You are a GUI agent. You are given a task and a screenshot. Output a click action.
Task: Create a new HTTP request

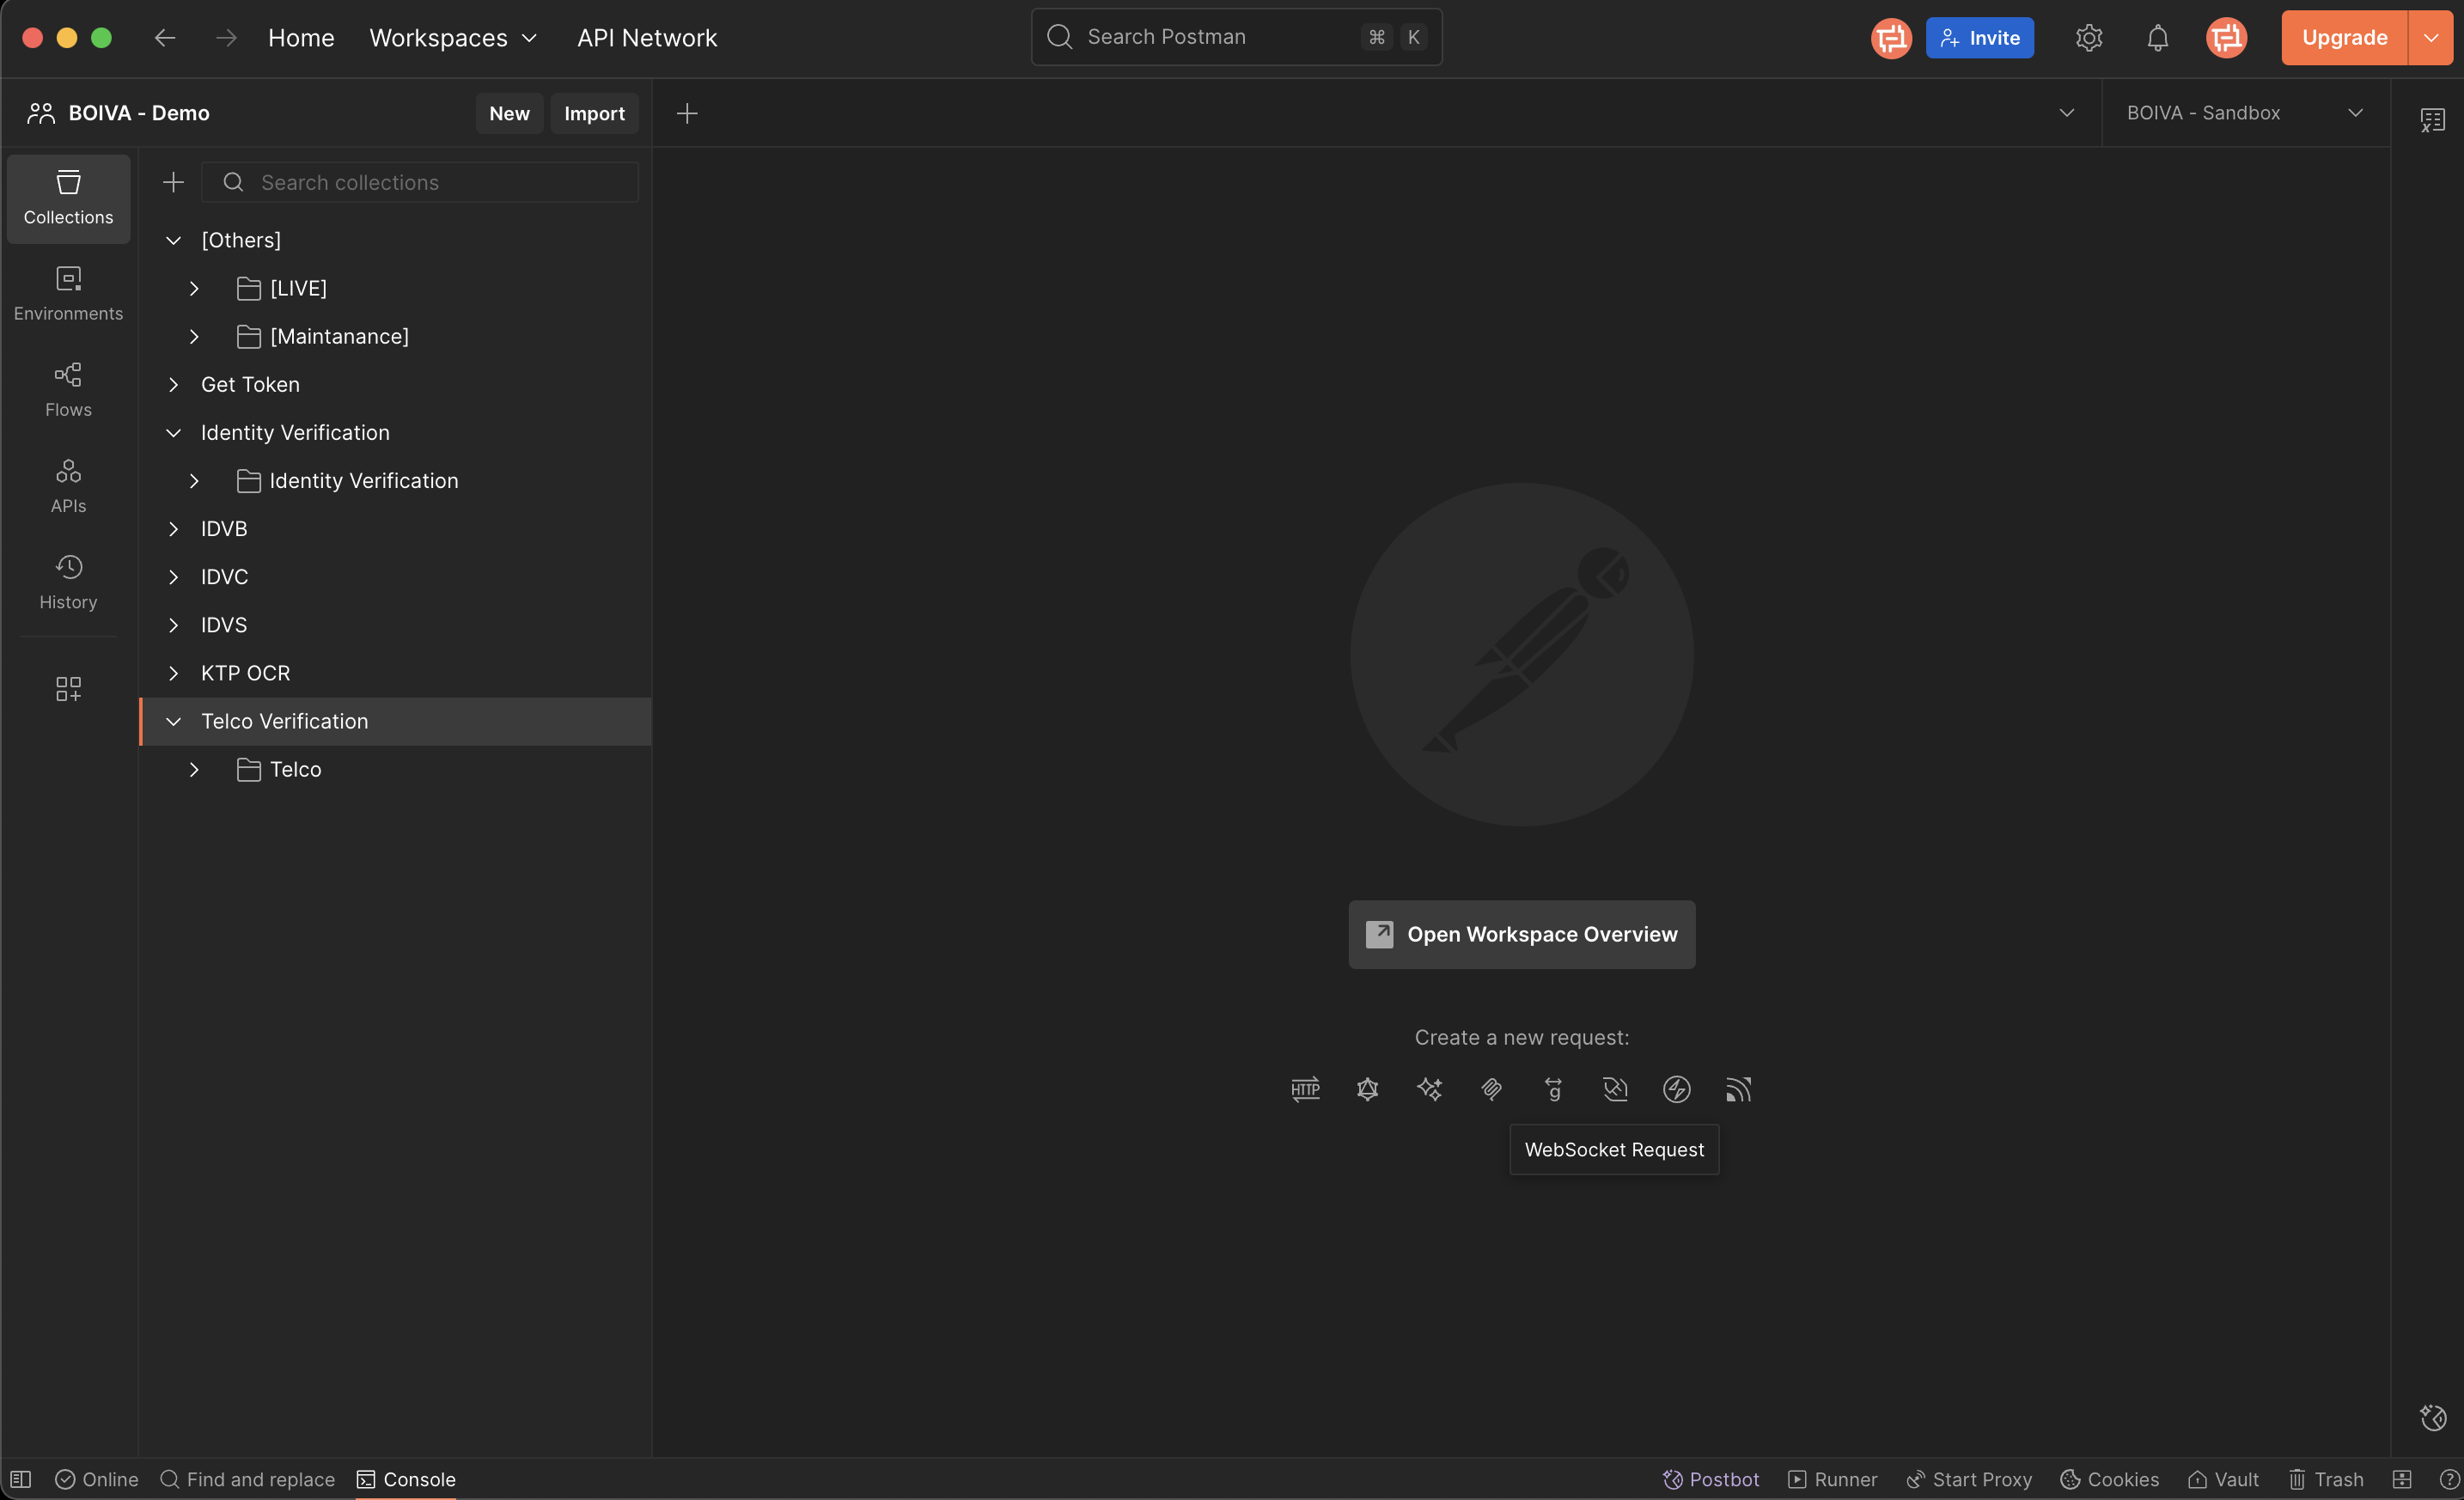pos(1305,1089)
